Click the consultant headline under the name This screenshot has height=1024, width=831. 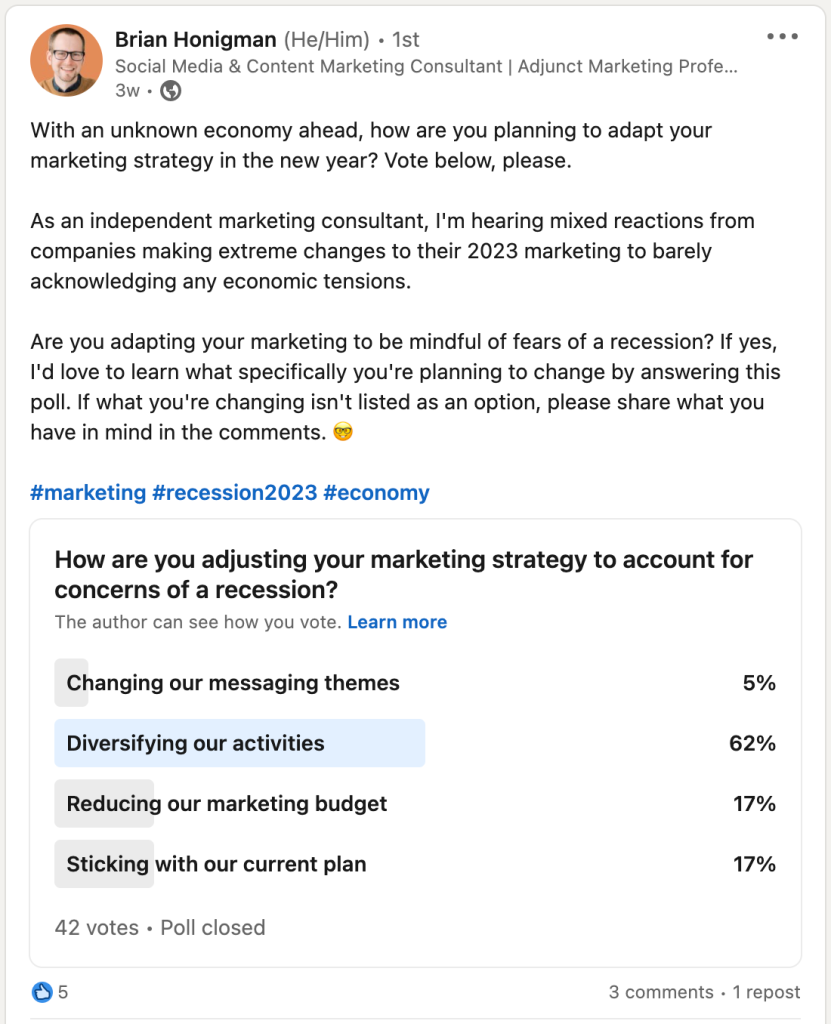coord(426,67)
